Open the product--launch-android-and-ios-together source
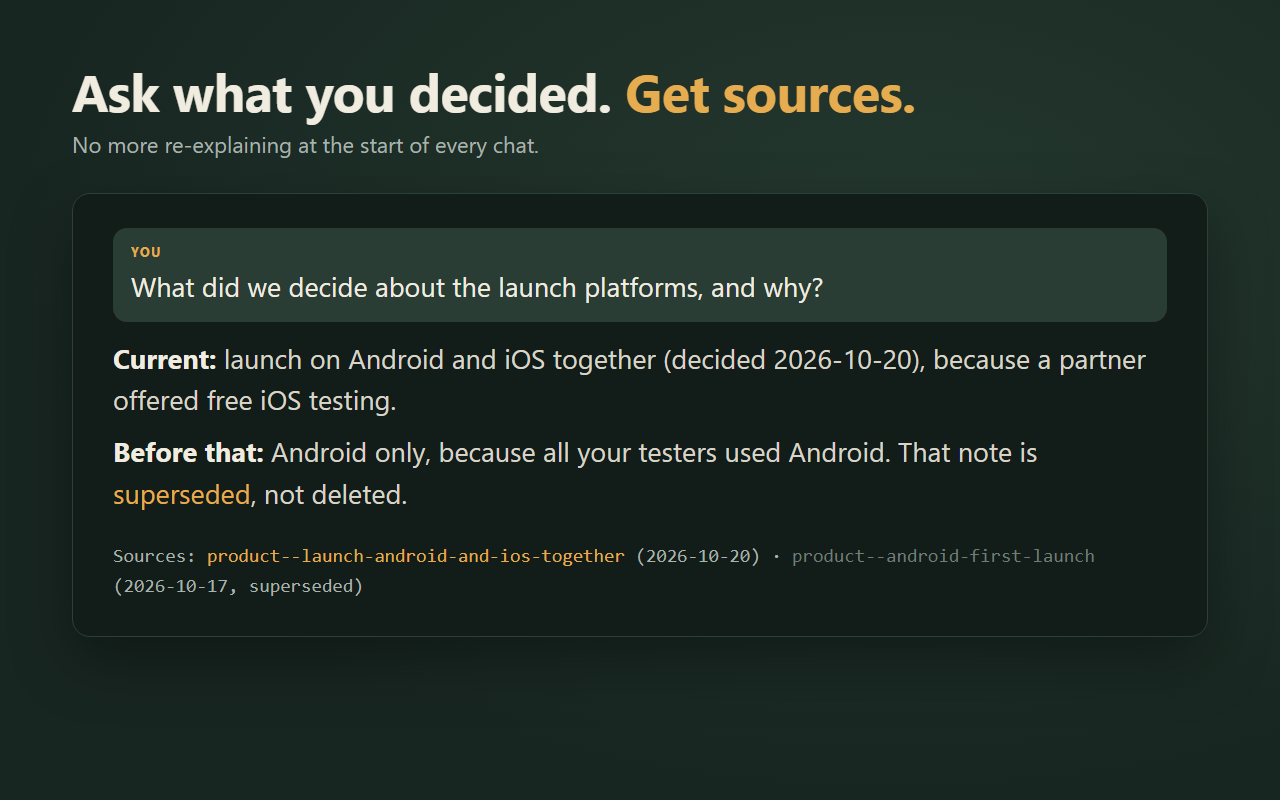Viewport: 1280px width, 800px height. (x=416, y=556)
